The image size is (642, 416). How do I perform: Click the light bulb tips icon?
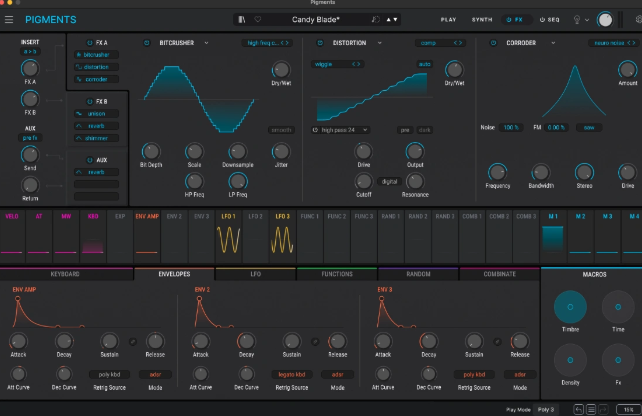[x=578, y=19]
